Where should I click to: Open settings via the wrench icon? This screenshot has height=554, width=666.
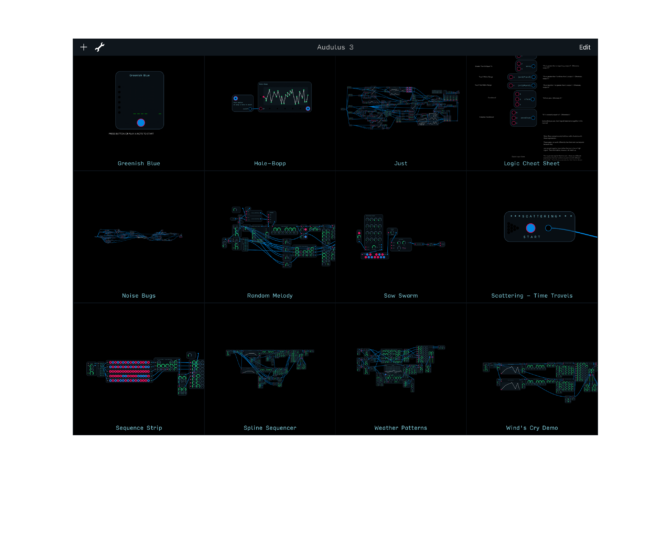(100, 47)
